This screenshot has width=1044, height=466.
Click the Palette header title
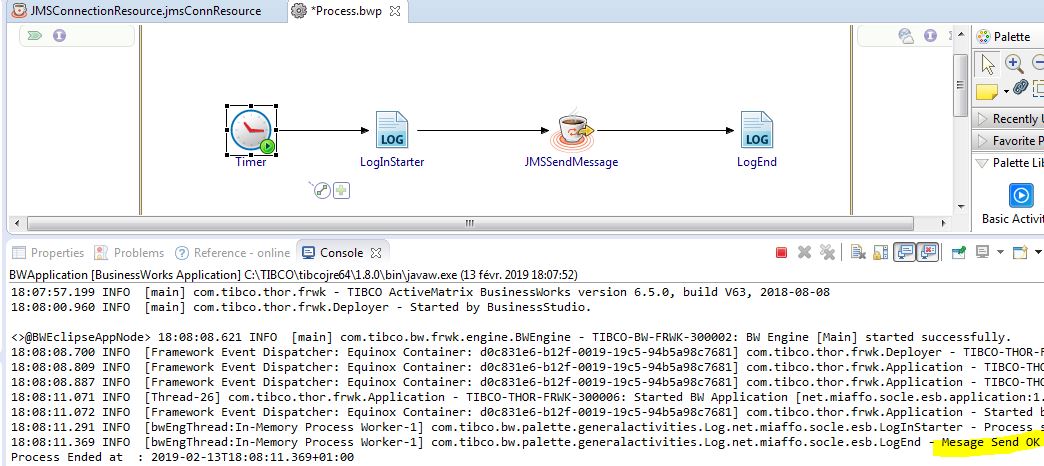pyautogui.click(x=1011, y=37)
